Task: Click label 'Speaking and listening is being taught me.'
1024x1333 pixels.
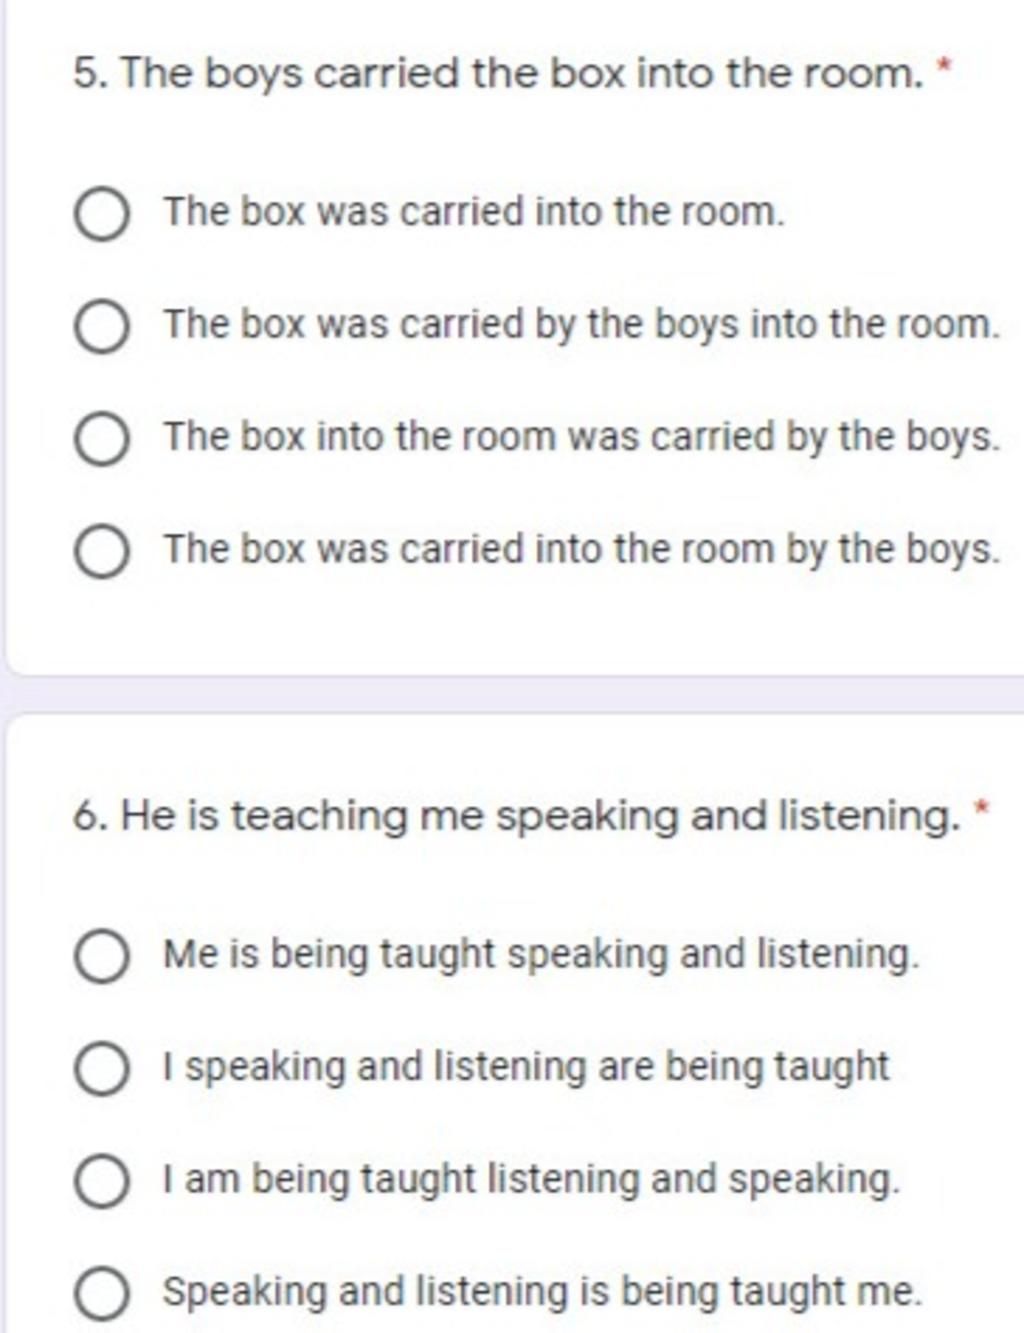Action: tap(542, 1292)
